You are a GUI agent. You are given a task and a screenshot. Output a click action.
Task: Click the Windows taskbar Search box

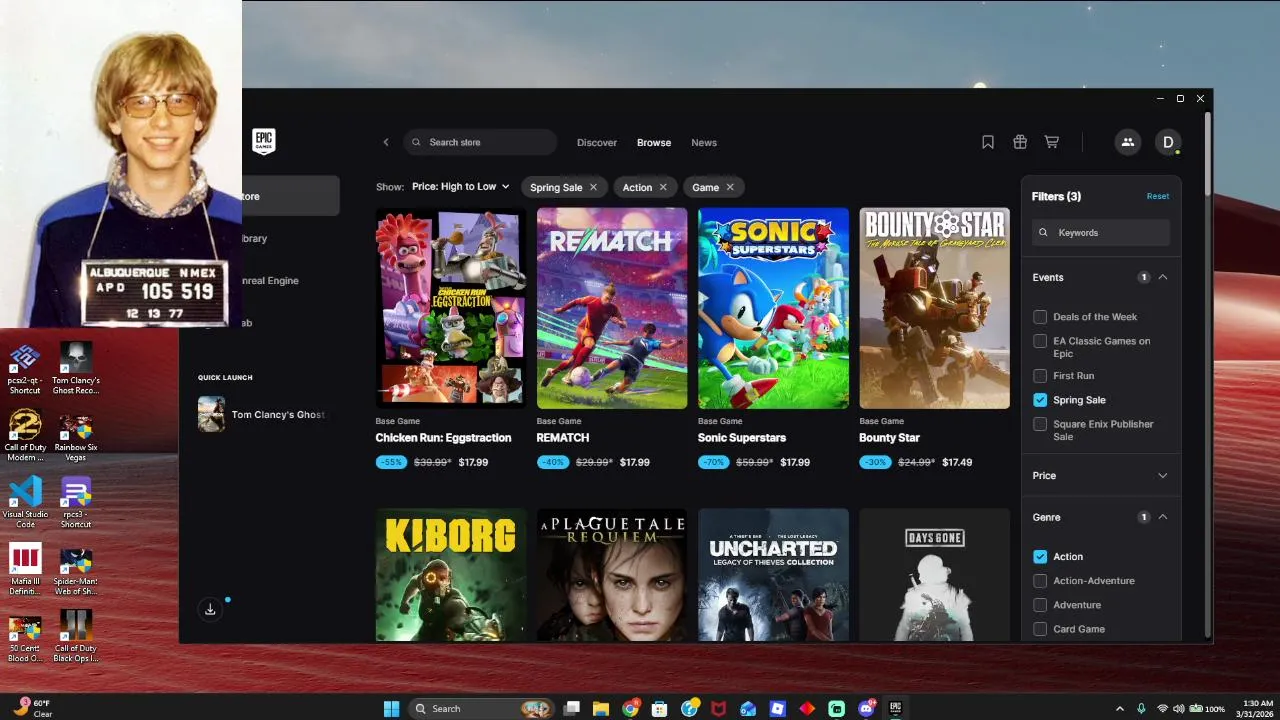click(x=484, y=708)
